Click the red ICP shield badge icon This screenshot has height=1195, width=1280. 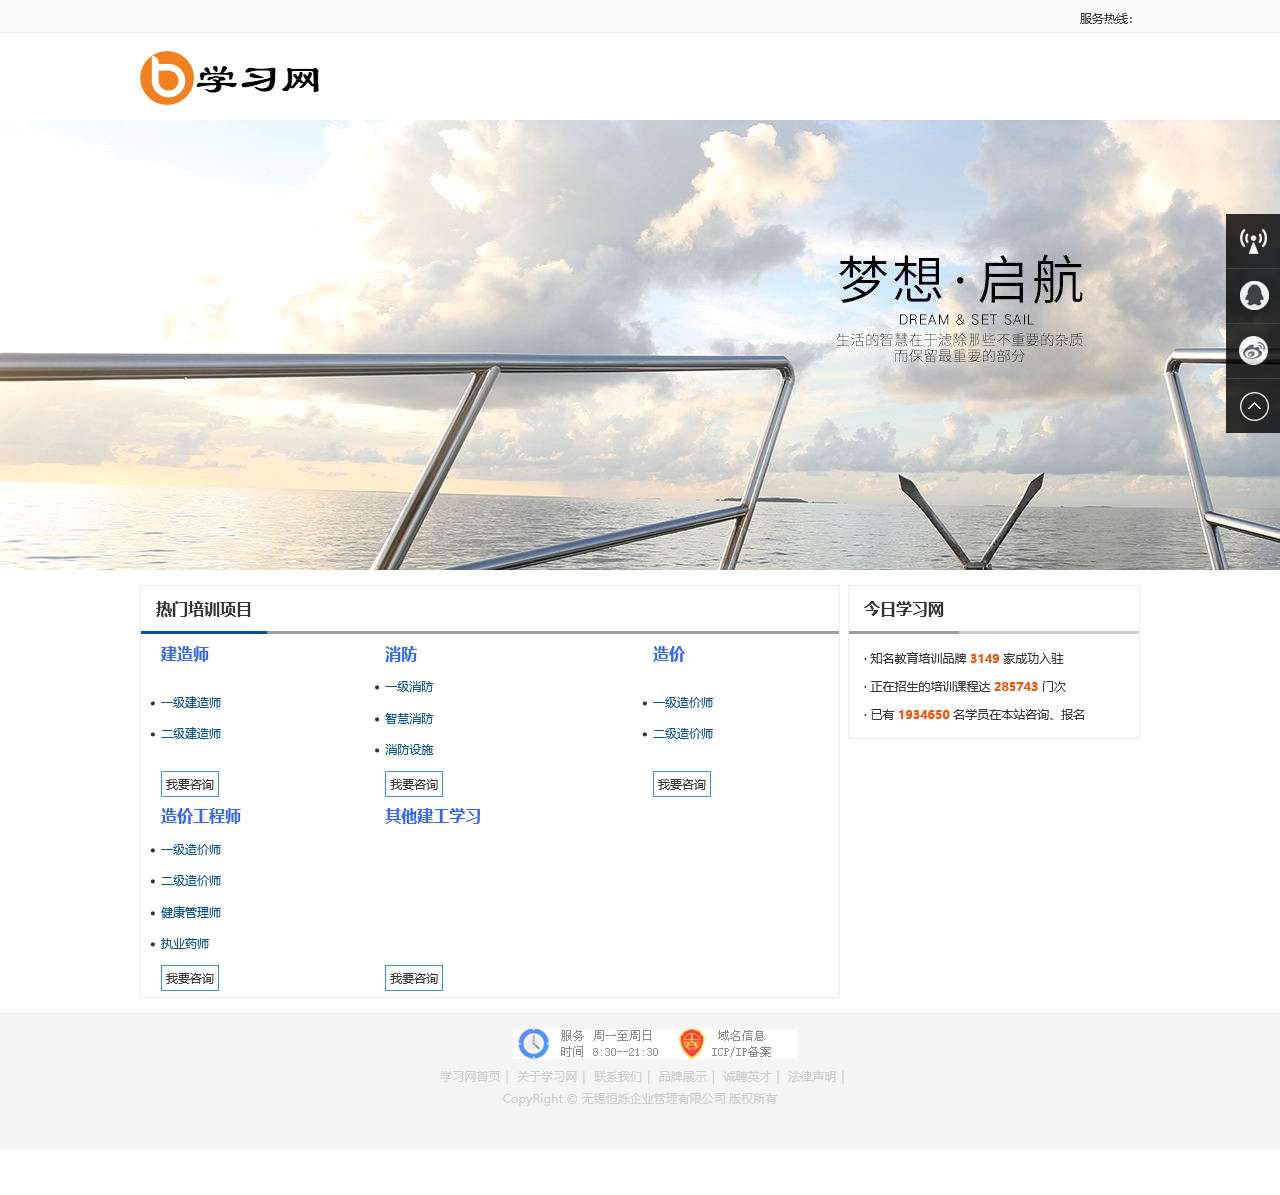[691, 1043]
